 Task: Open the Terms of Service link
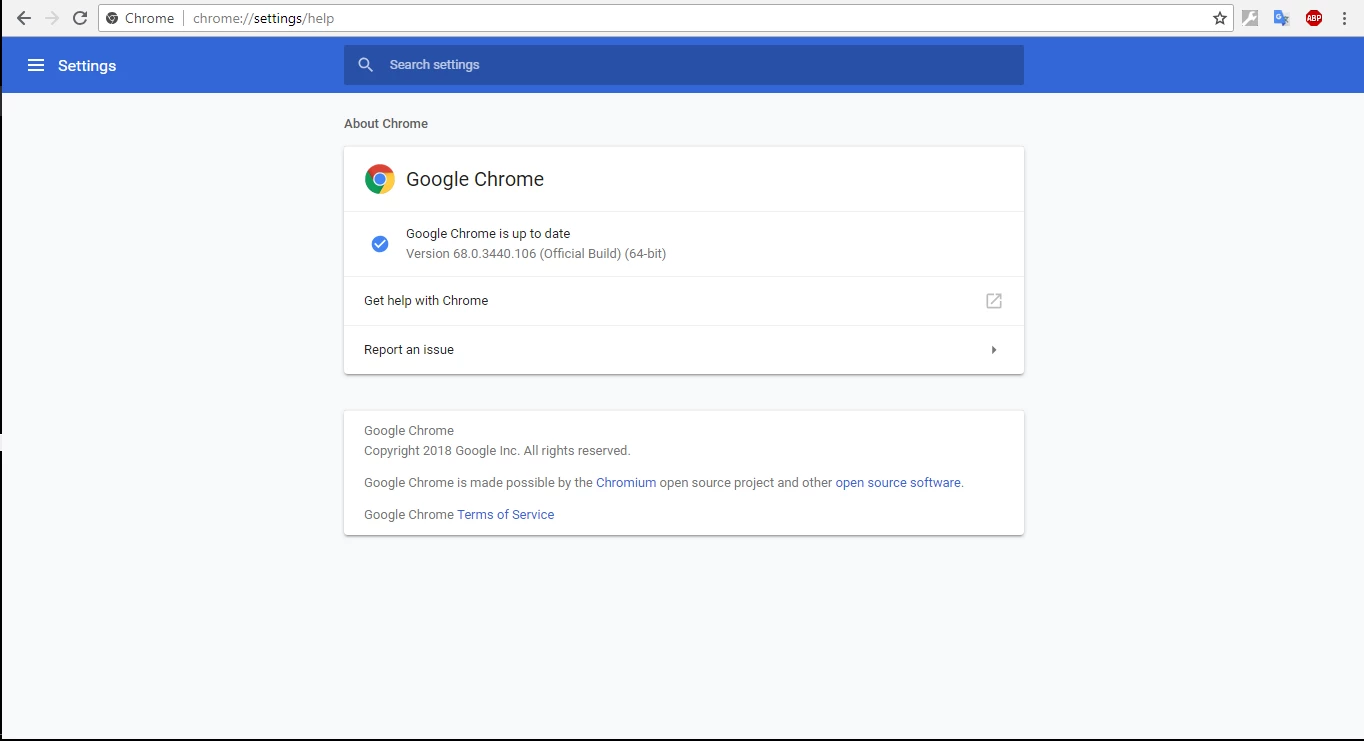(505, 514)
